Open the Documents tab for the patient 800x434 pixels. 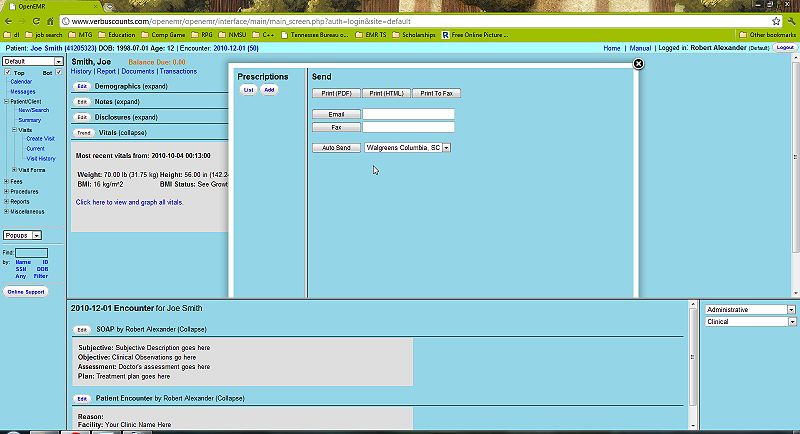pyautogui.click(x=138, y=72)
